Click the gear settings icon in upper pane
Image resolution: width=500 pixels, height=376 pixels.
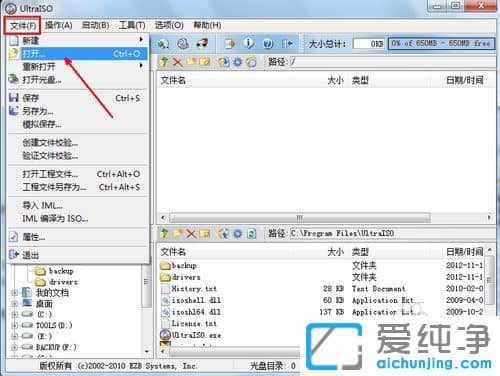[237, 62]
